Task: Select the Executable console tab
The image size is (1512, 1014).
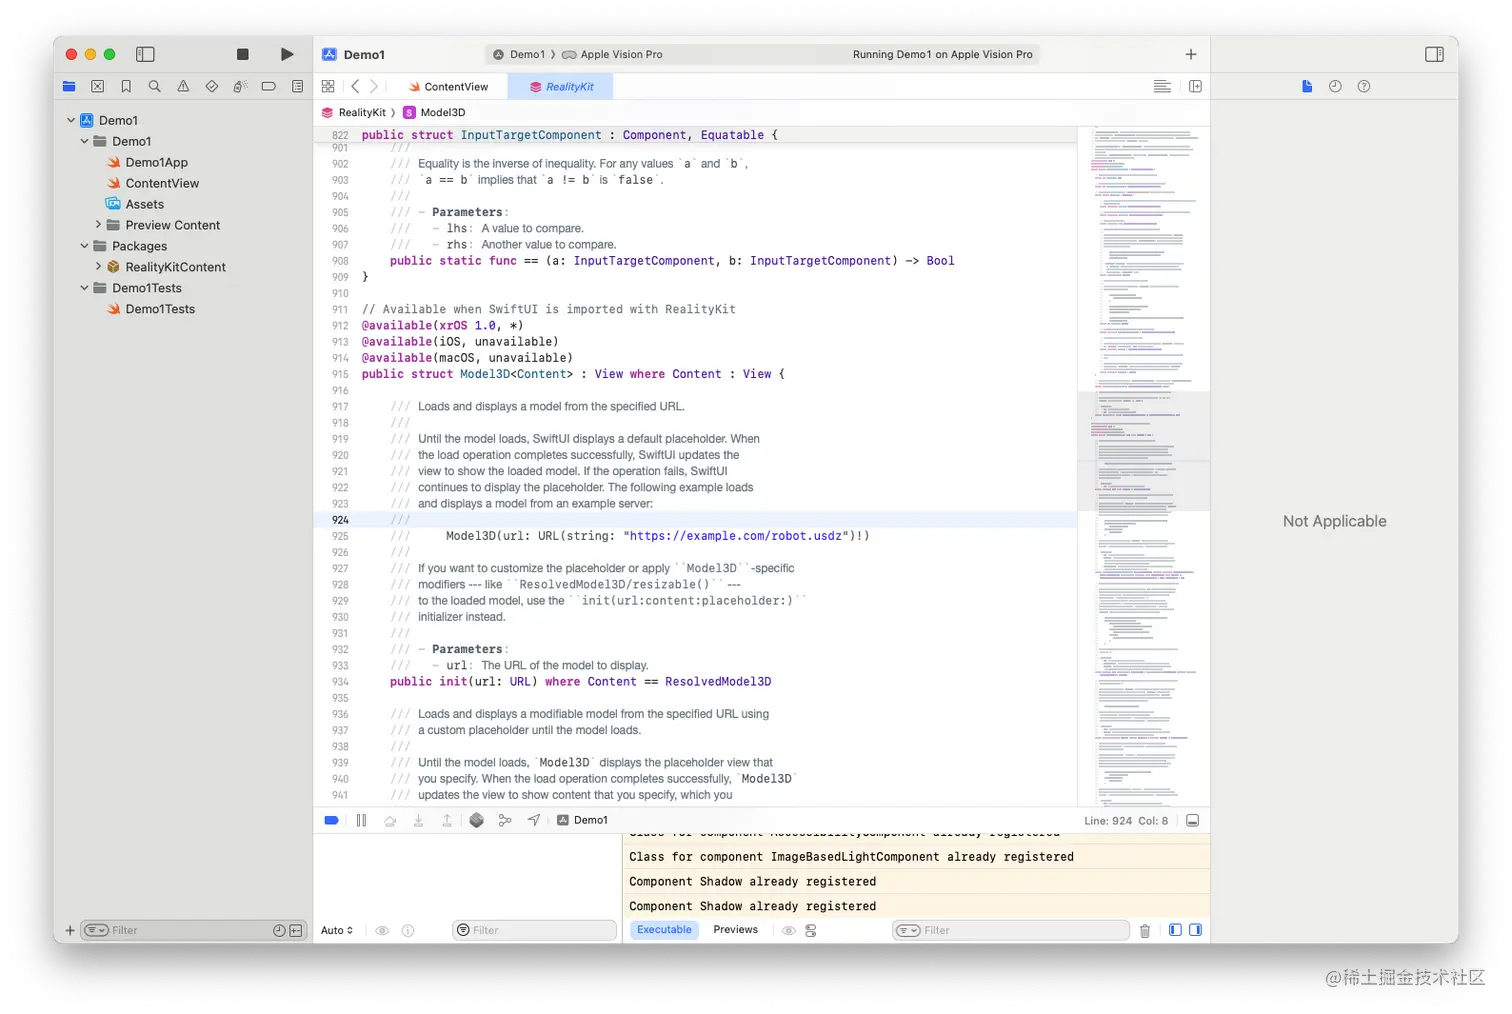Action: point(664,930)
